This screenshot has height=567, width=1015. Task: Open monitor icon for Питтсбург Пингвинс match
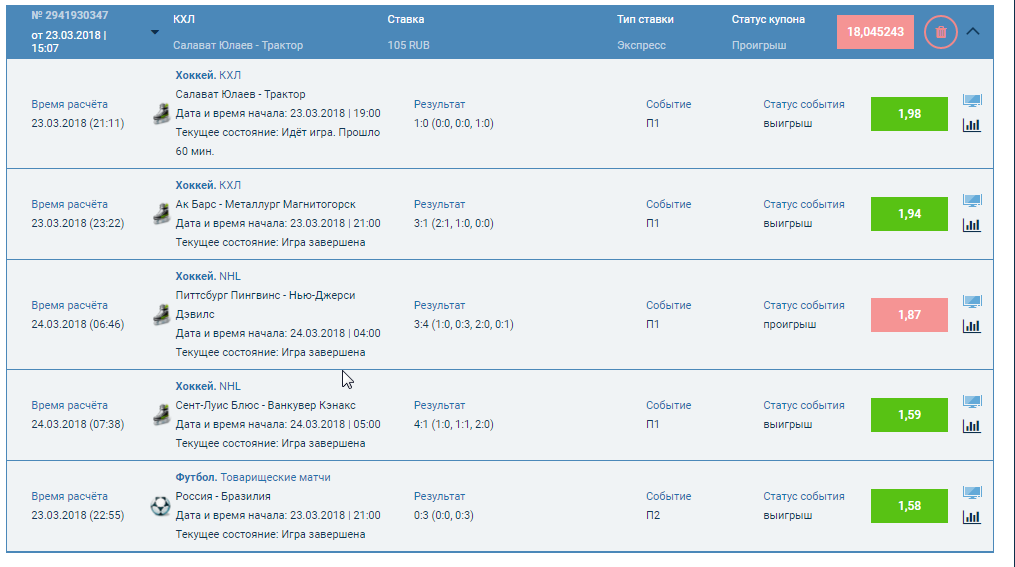[971, 301]
